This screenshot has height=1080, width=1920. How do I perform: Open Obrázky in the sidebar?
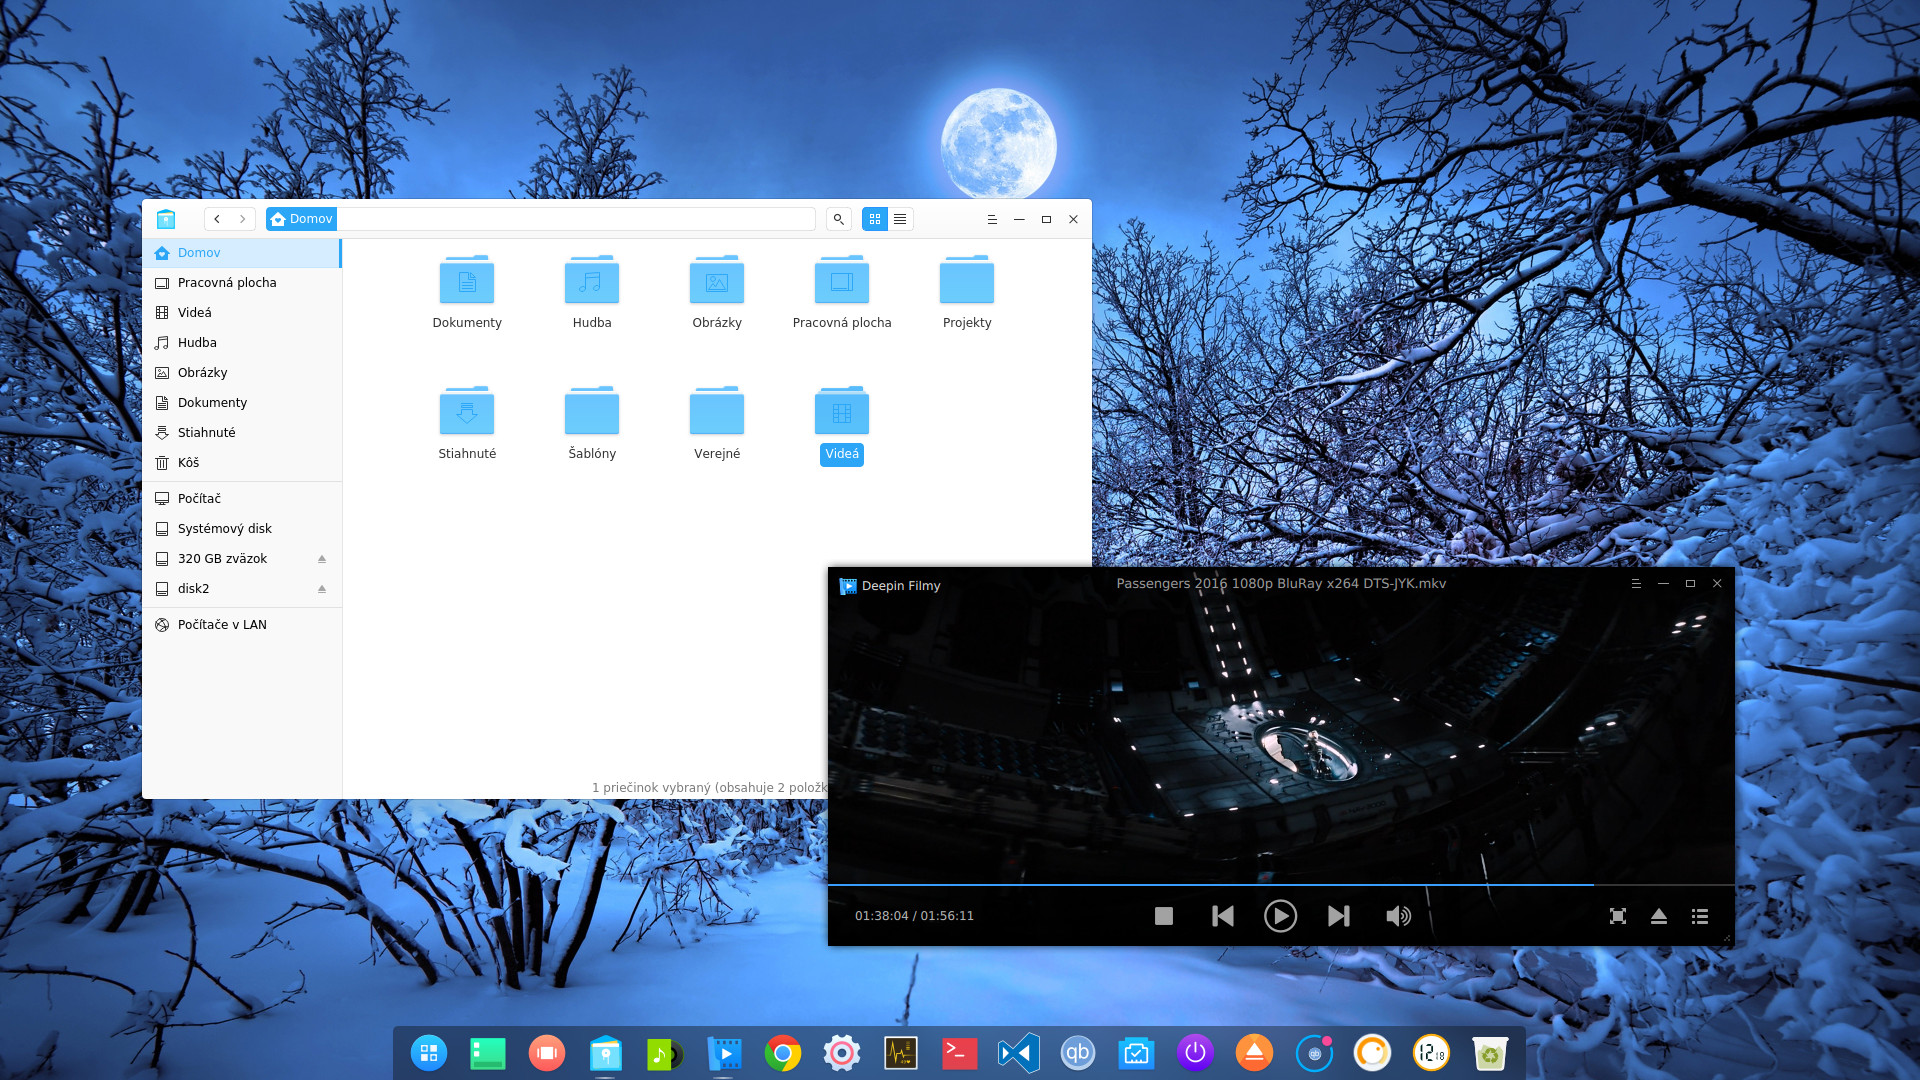pyautogui.click(x=241, y=373)
